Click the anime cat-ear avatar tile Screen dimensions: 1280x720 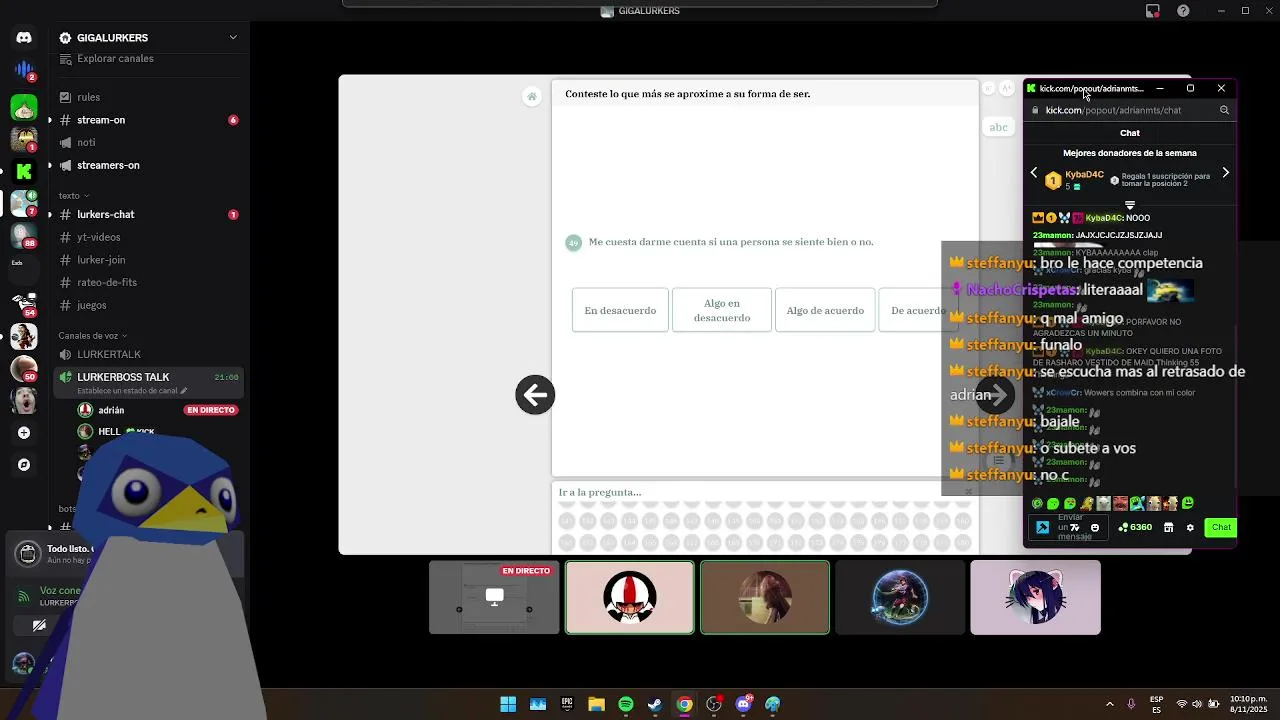1035,597
